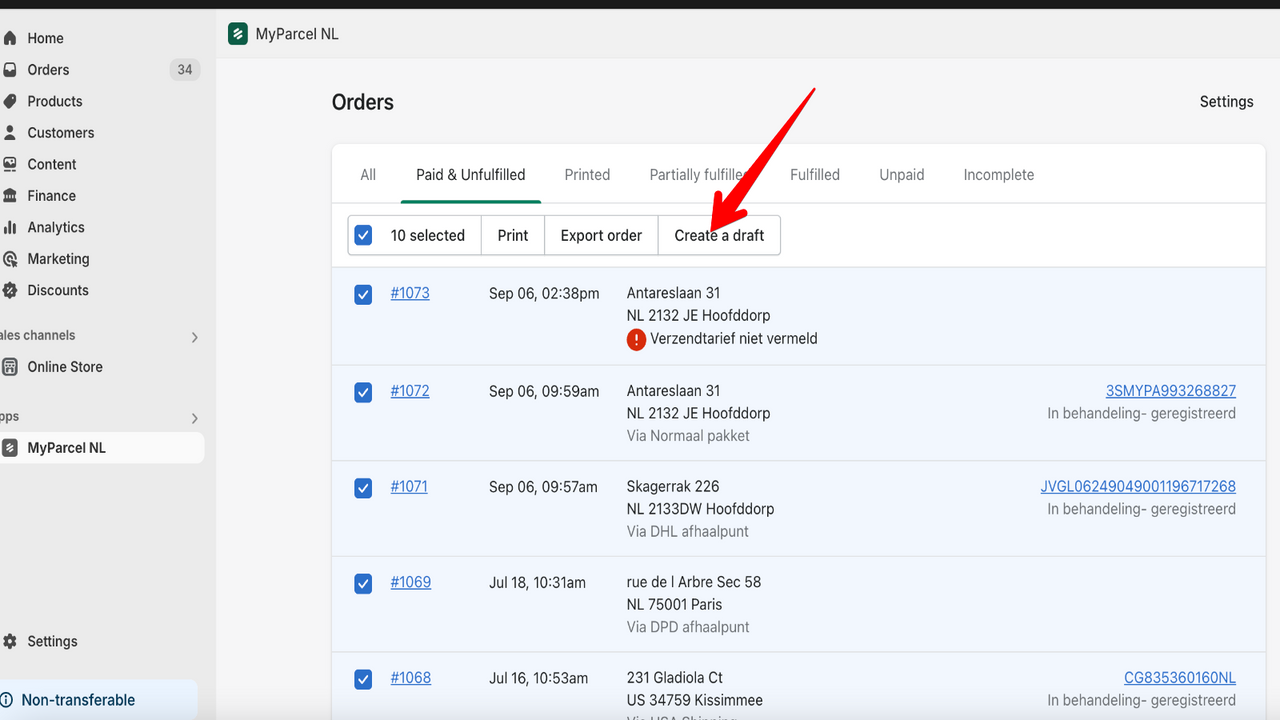Uncheck order #1069 checkbox

[x=363, y=583]
